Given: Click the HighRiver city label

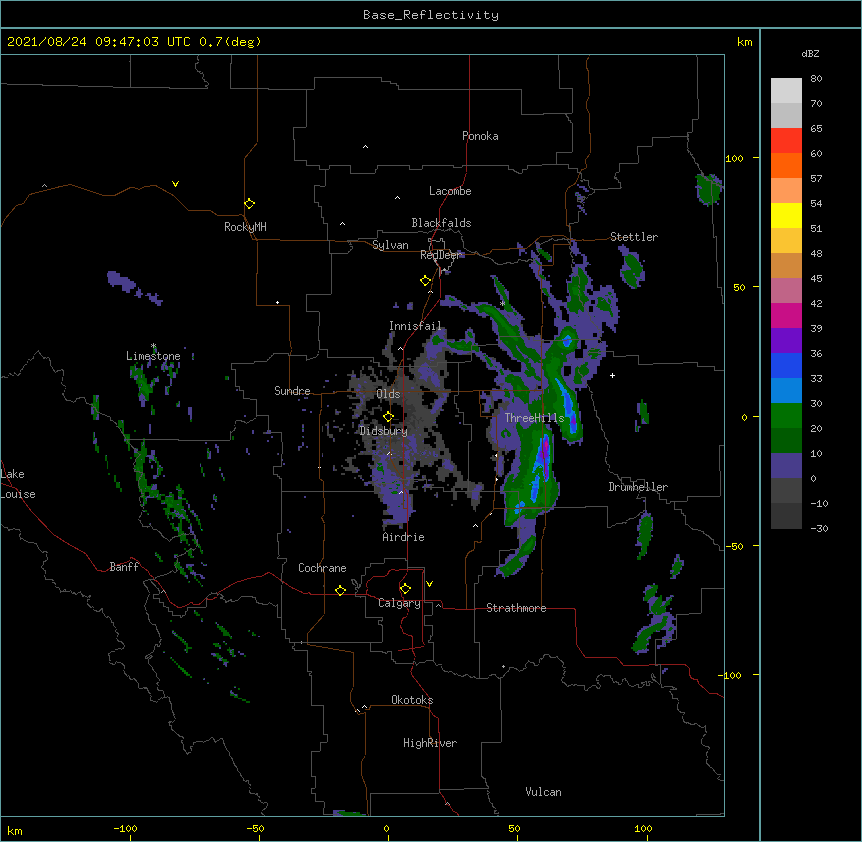Looking at the screenshot, I should click(x=430, y=743).
